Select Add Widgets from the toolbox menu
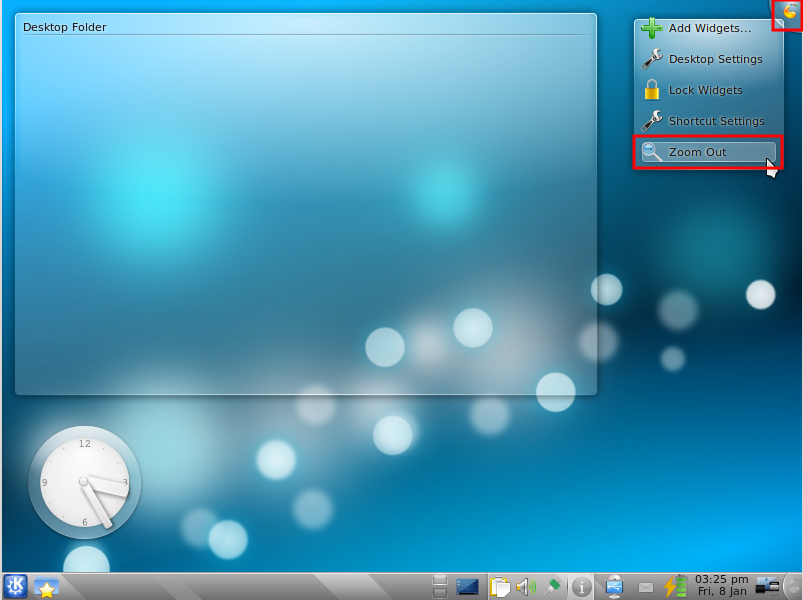 [x=708, y=28]
